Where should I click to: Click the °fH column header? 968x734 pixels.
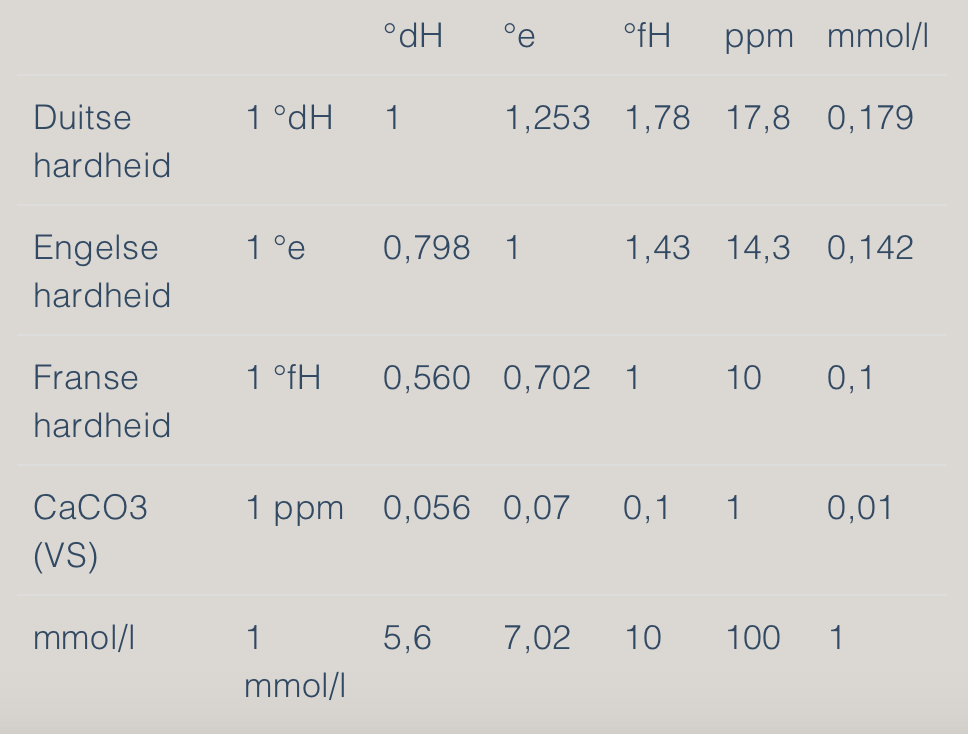(x=646, y=37)
